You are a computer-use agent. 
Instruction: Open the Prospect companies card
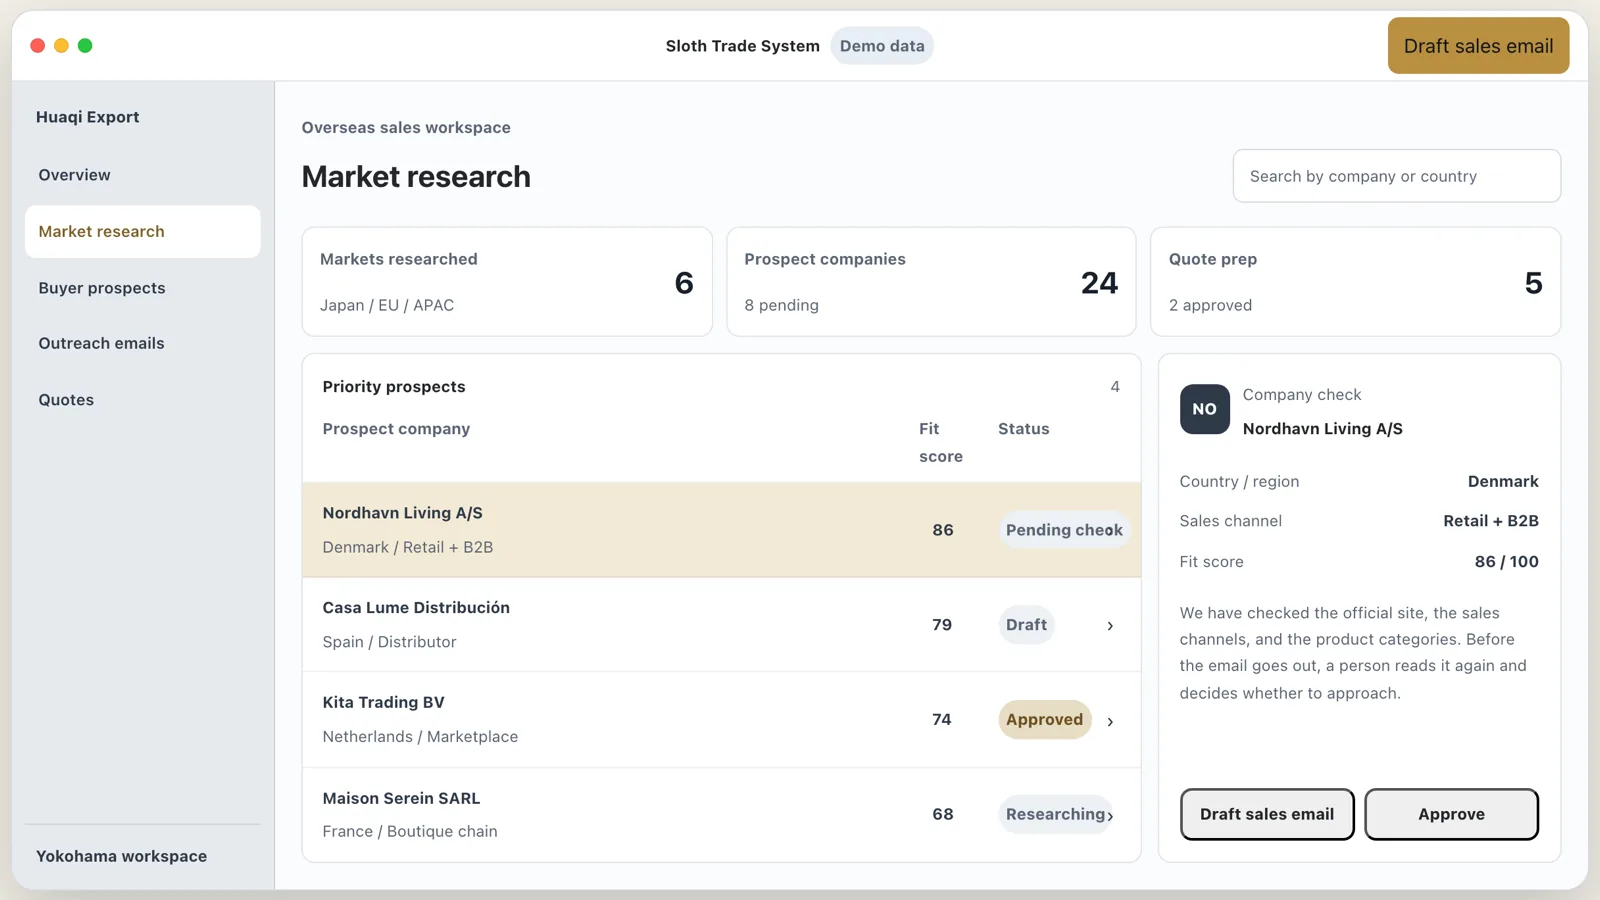931,282
